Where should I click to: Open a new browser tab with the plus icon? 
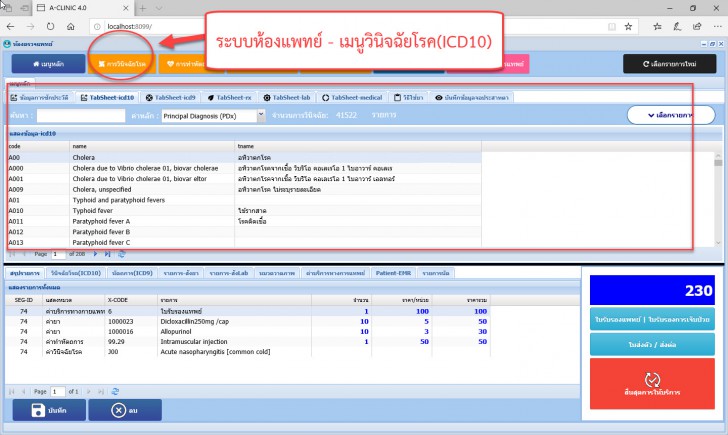point(143,8)
